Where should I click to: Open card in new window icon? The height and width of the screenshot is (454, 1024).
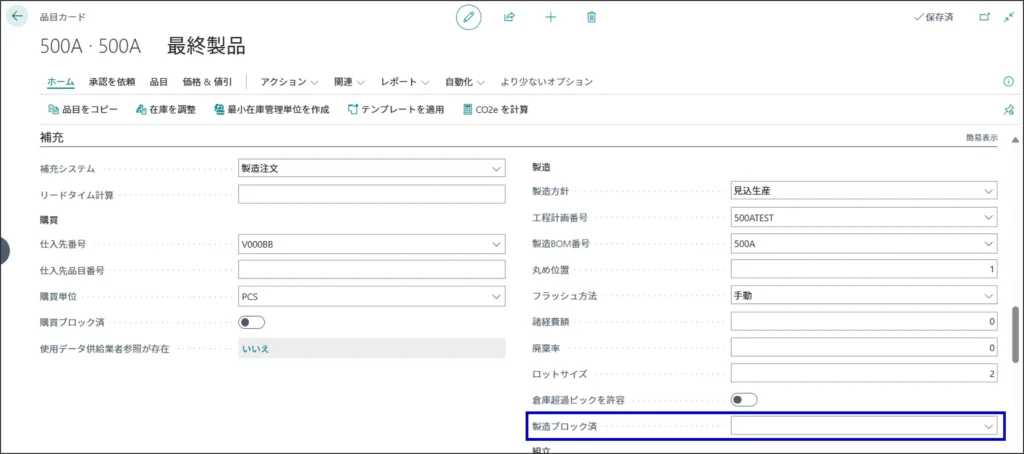coord(984,17)
